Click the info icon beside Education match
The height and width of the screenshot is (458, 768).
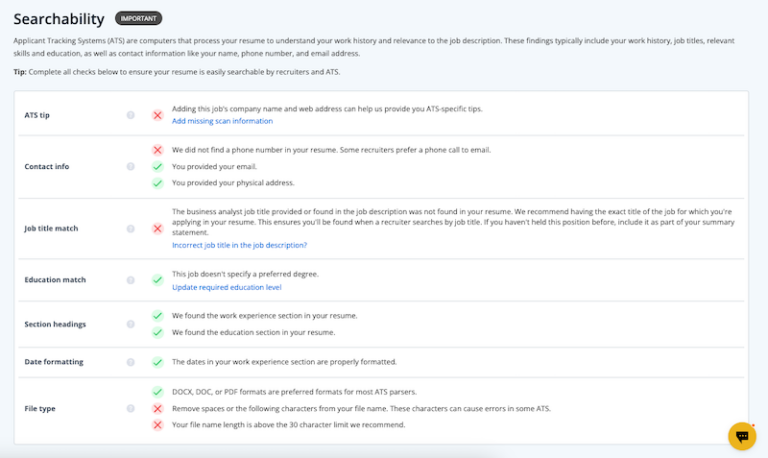[130, 280]
